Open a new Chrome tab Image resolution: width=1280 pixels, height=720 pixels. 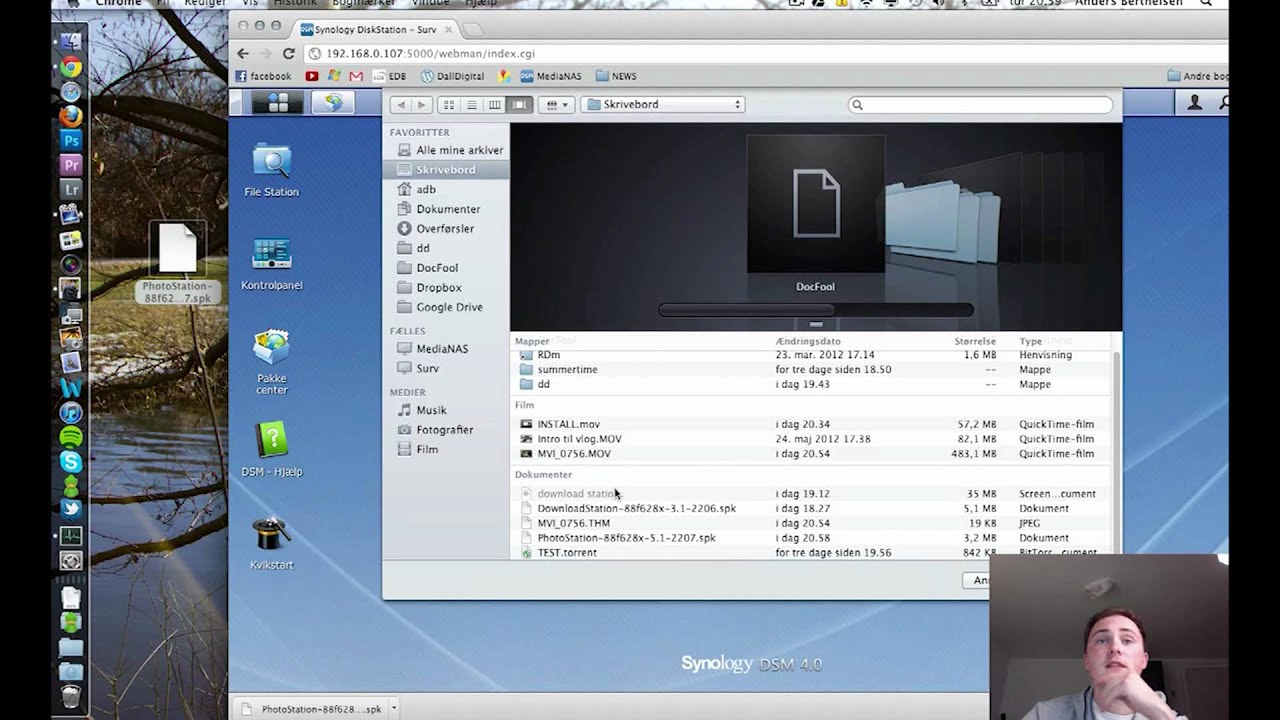coord(474,29)
